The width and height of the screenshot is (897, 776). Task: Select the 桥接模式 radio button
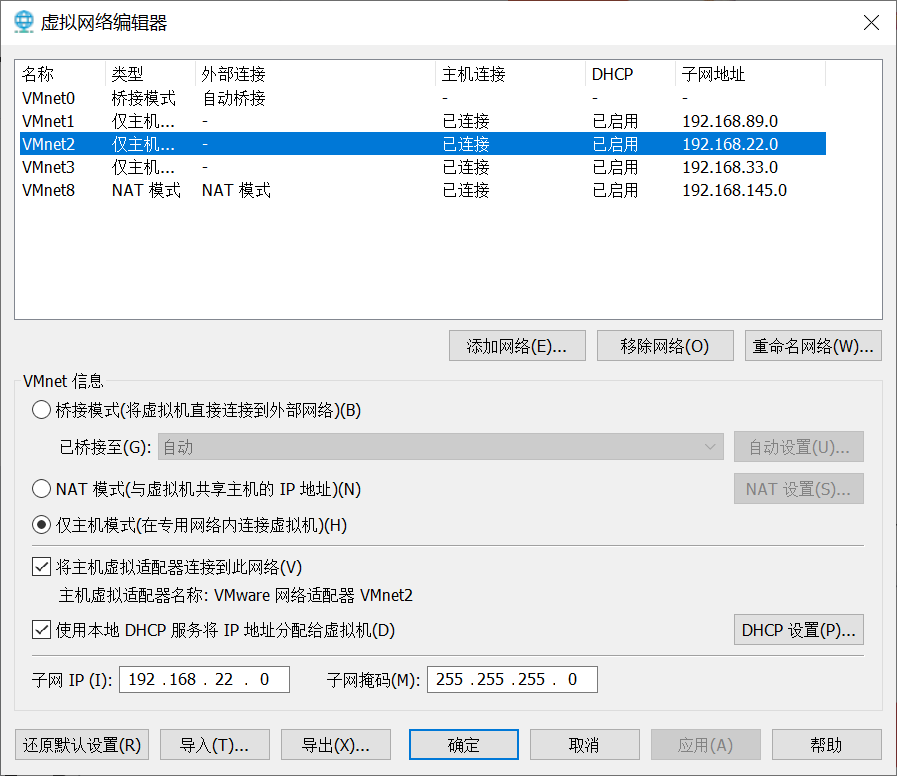[41, 410]
